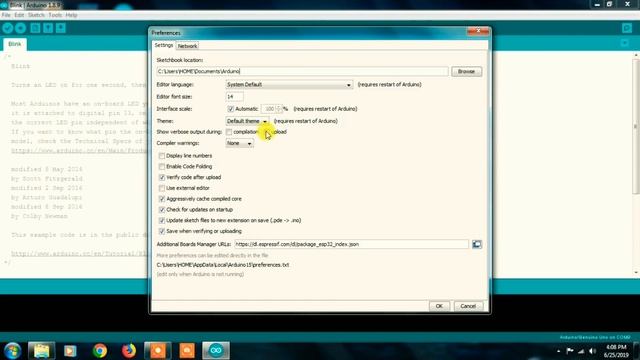Toggle Automatic interface scale checkbox
Image resolution: width=640 pixels, height=360 pixels.
(231, 109)
